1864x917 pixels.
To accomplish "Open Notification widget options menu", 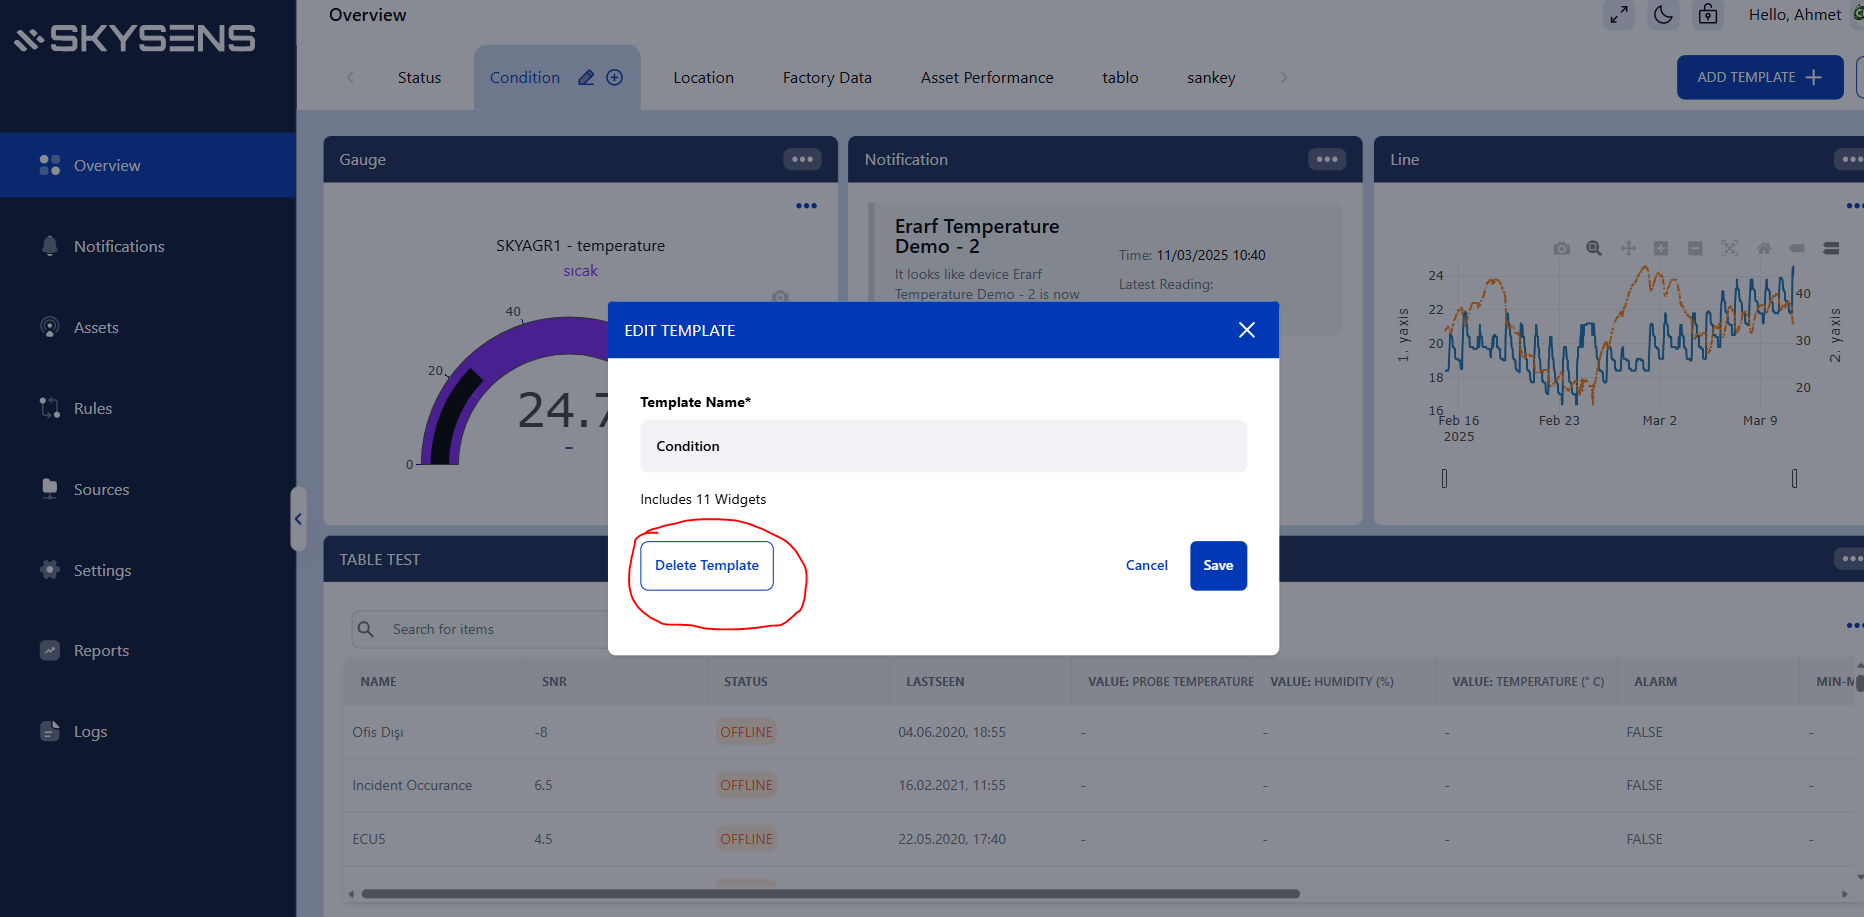I will (x=1327, y=160).
